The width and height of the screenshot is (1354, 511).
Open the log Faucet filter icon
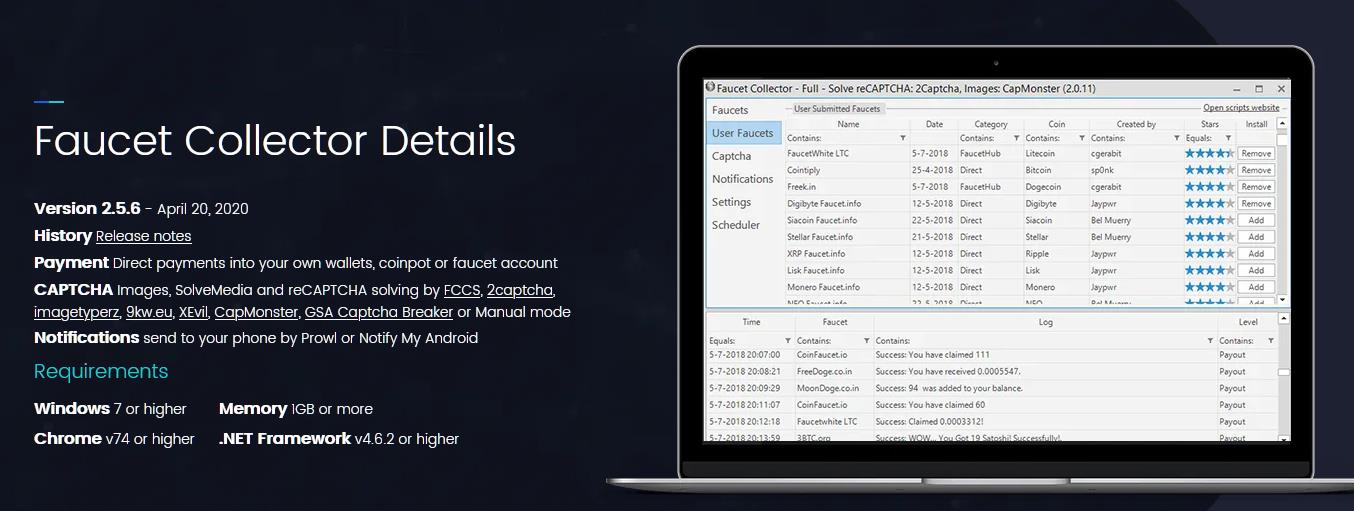(x=866, y=341)
